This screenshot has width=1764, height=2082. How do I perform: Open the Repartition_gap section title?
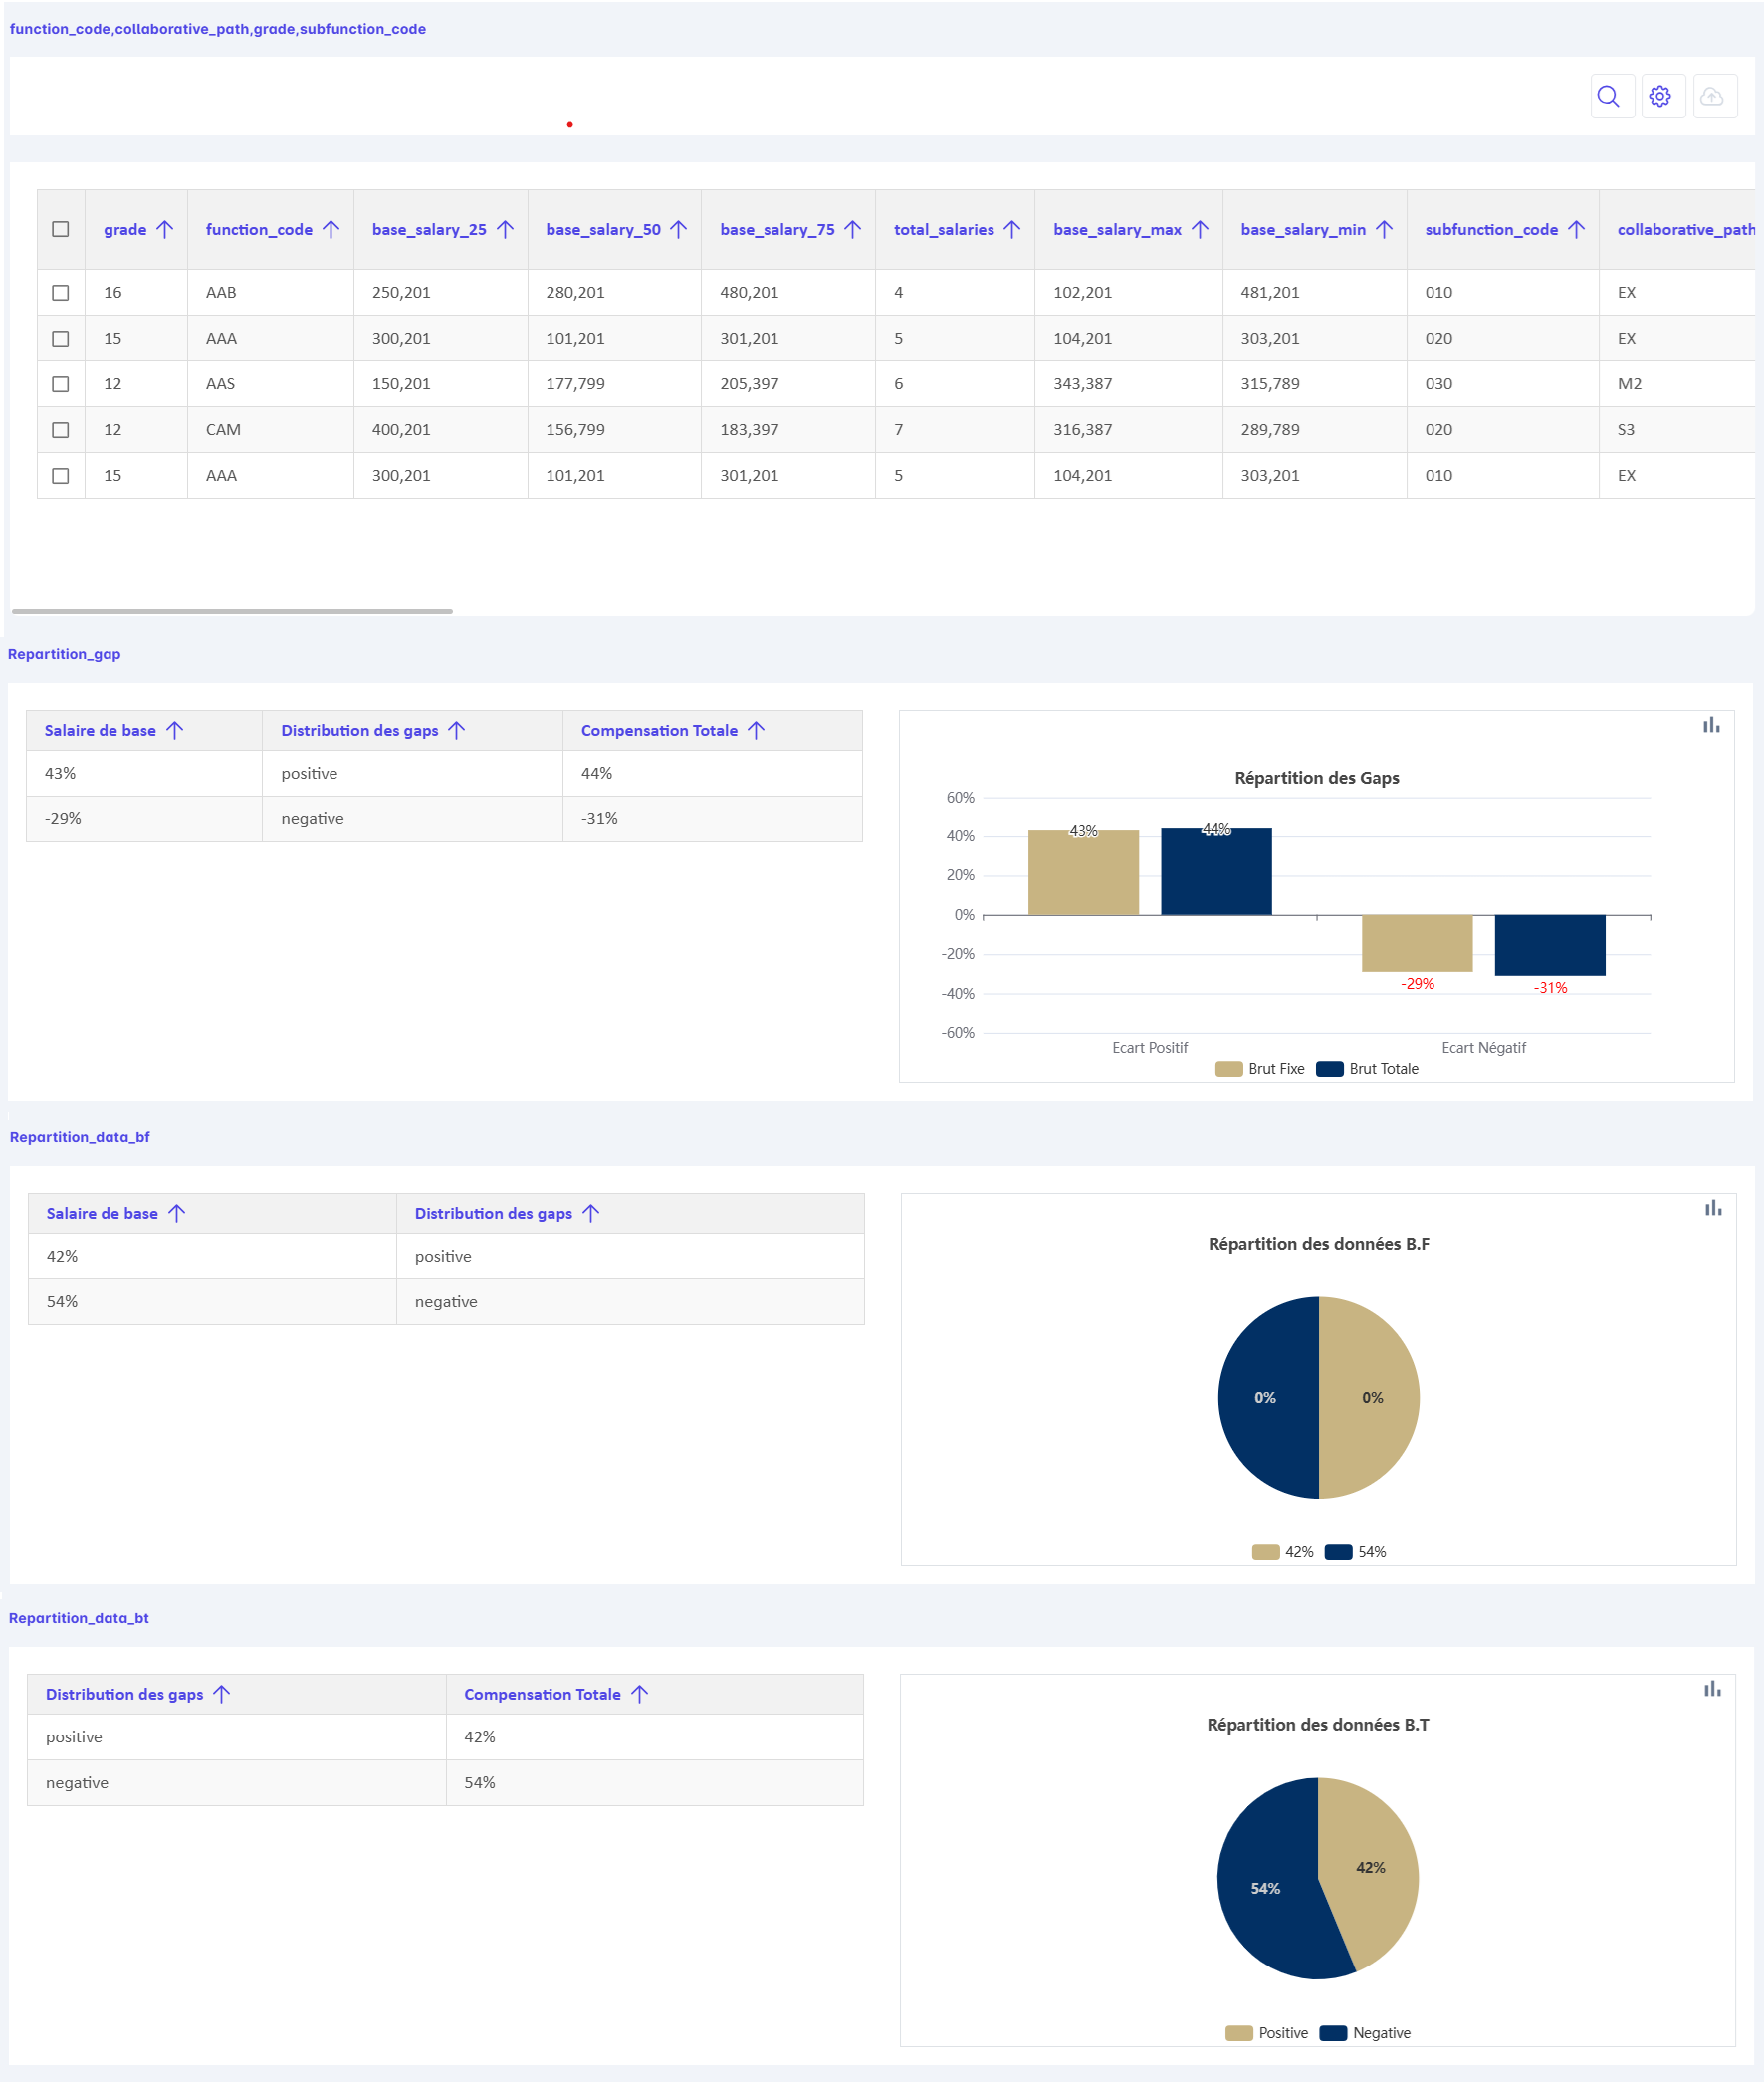click(64, 654)
